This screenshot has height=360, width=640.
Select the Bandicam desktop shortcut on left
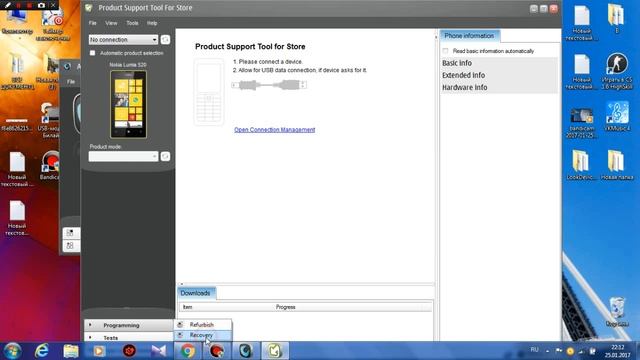point(50,166)
